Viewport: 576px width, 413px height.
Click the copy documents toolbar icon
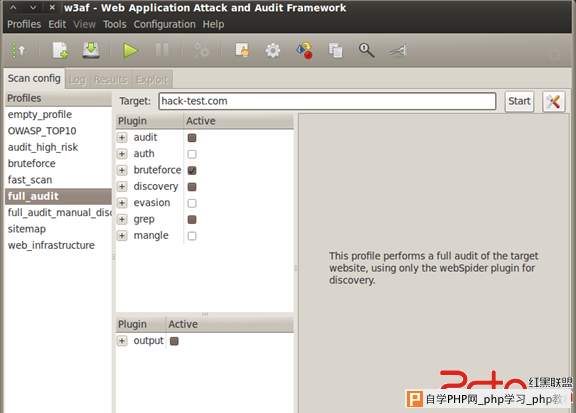tap(335, 50)
